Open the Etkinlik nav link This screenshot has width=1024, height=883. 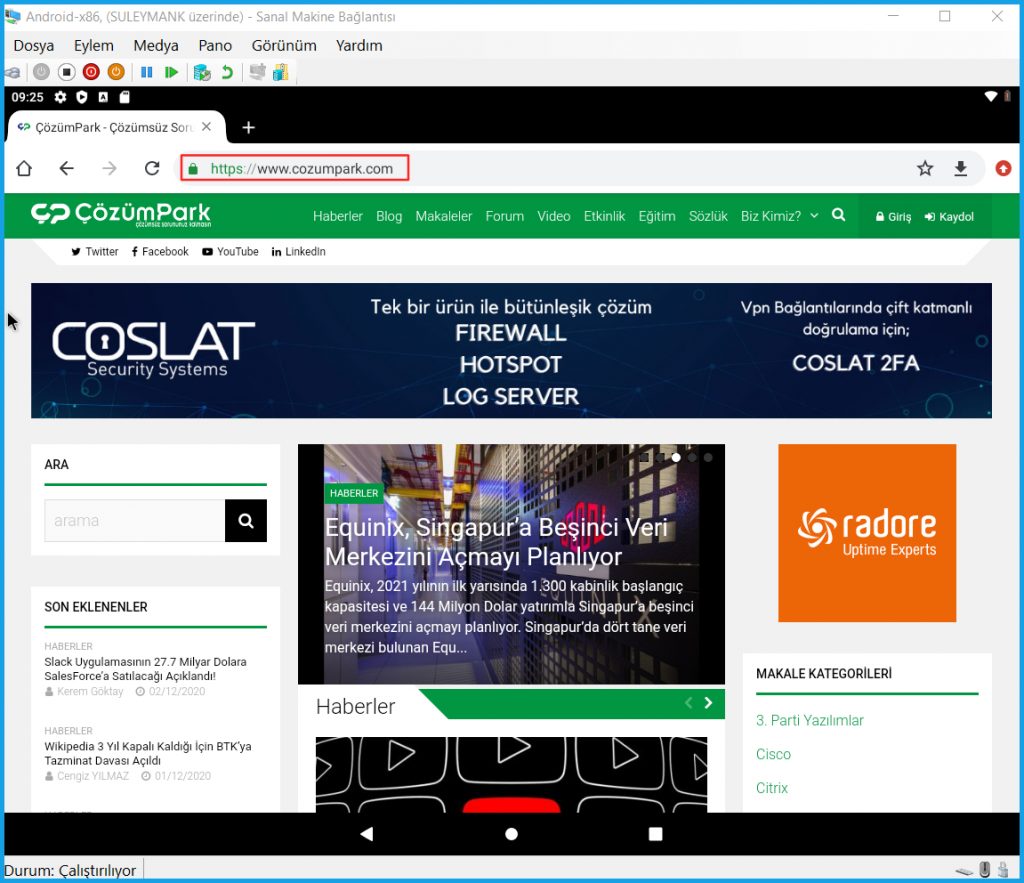[x=604, y=216]
